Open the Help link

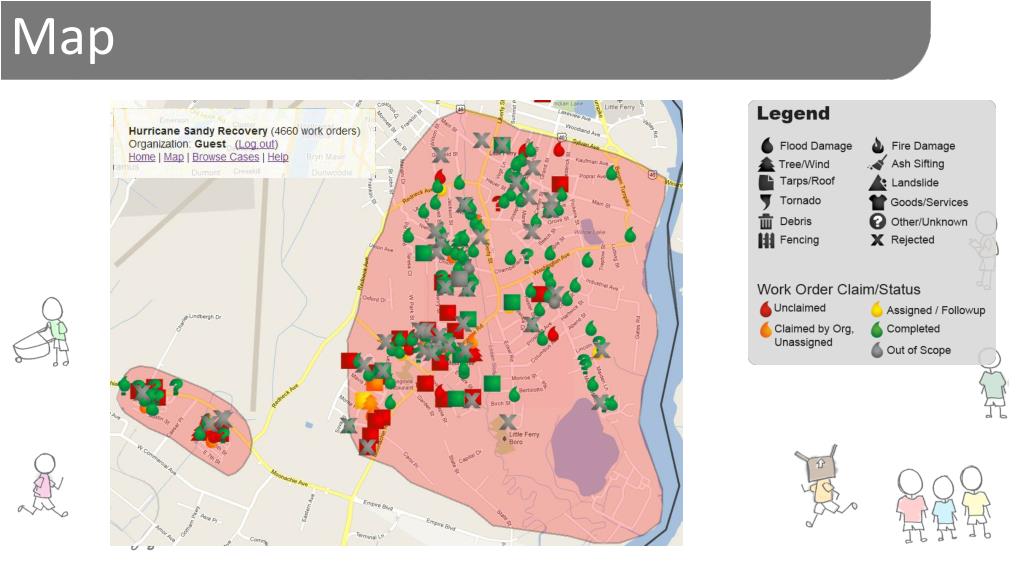[278, 157]
